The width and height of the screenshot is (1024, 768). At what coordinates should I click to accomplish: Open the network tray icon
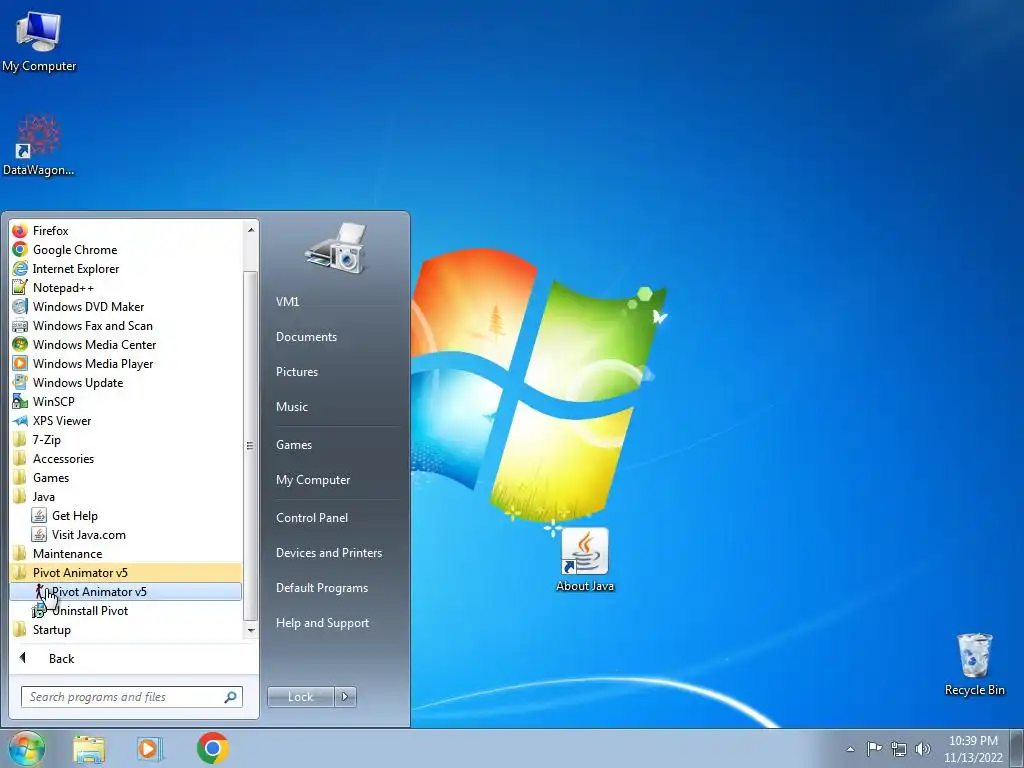coord(899,749)
